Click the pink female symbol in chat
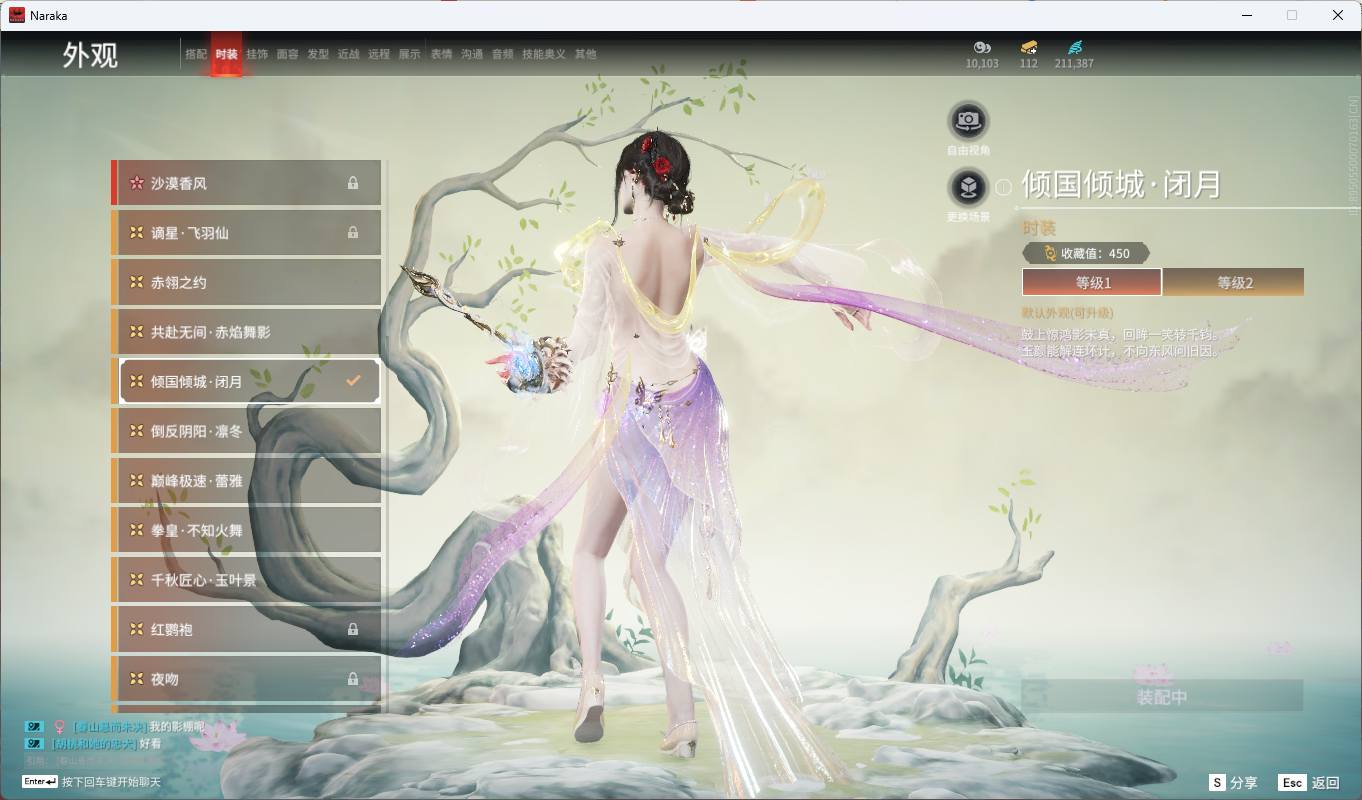The height and width of the screenshot is (800, 1362). pyautogui.click(x=59, y=727)
